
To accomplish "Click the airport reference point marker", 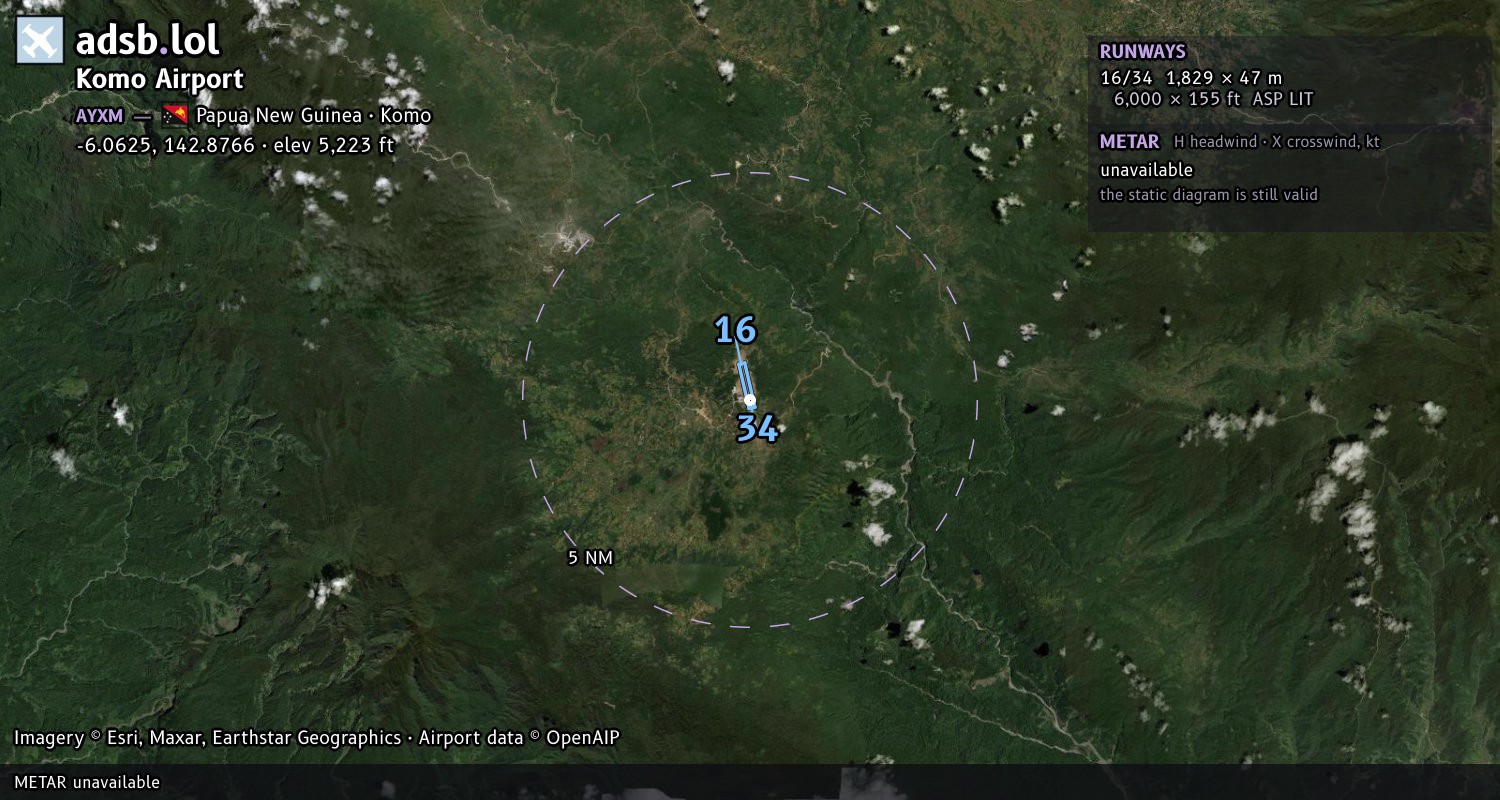I will point(750,400).
